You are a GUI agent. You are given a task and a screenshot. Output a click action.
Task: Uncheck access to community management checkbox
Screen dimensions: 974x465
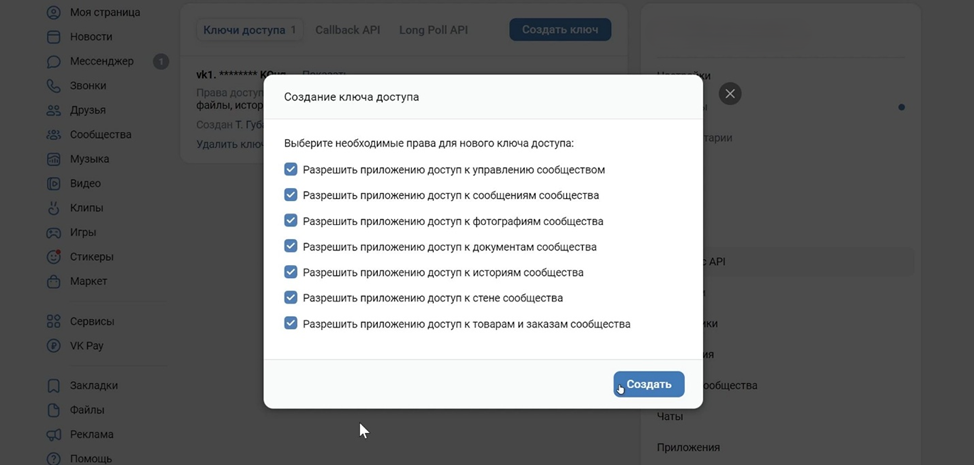point(291,170)
